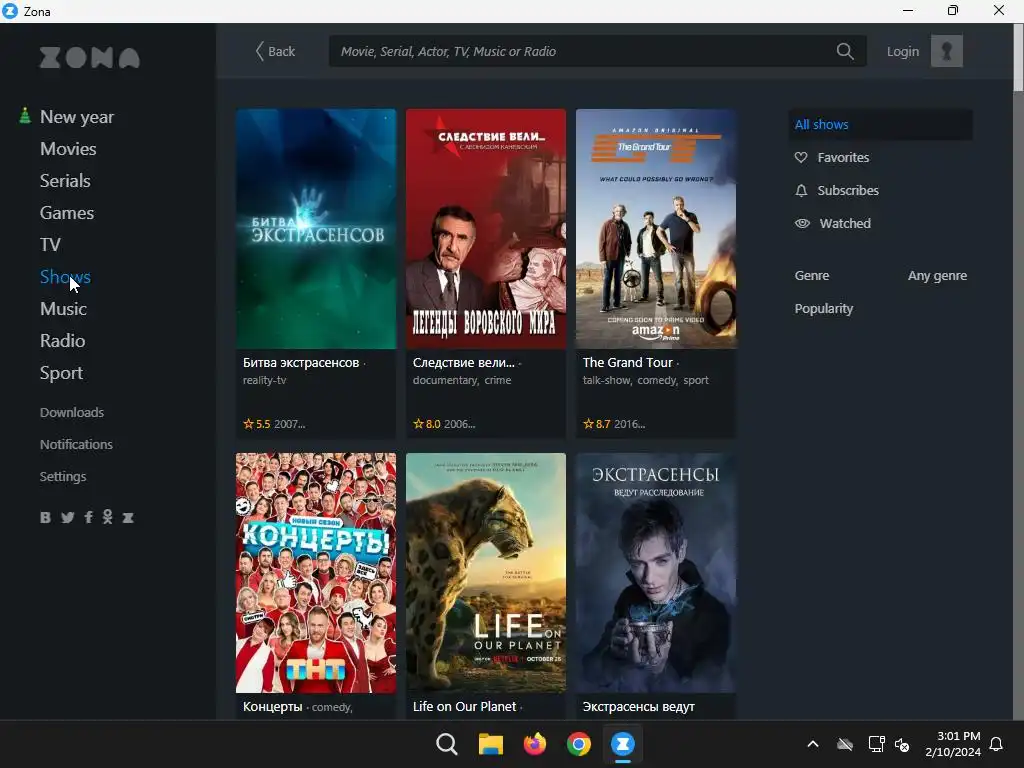This screenshot has height=768, width=1024.
Task: Select Shows in the sidebar
Action: (x=65, y=277)
